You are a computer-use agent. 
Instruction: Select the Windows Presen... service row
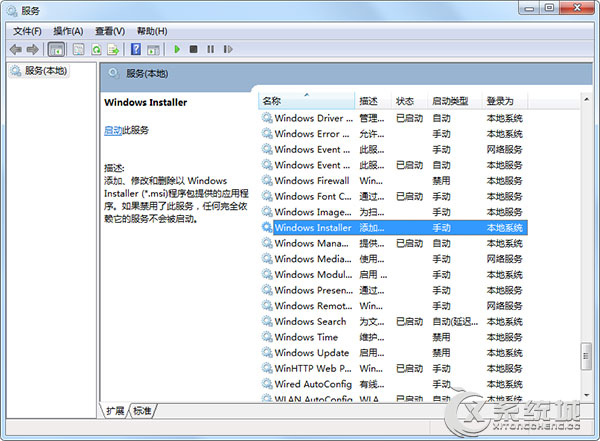click(x=393, y=290)
